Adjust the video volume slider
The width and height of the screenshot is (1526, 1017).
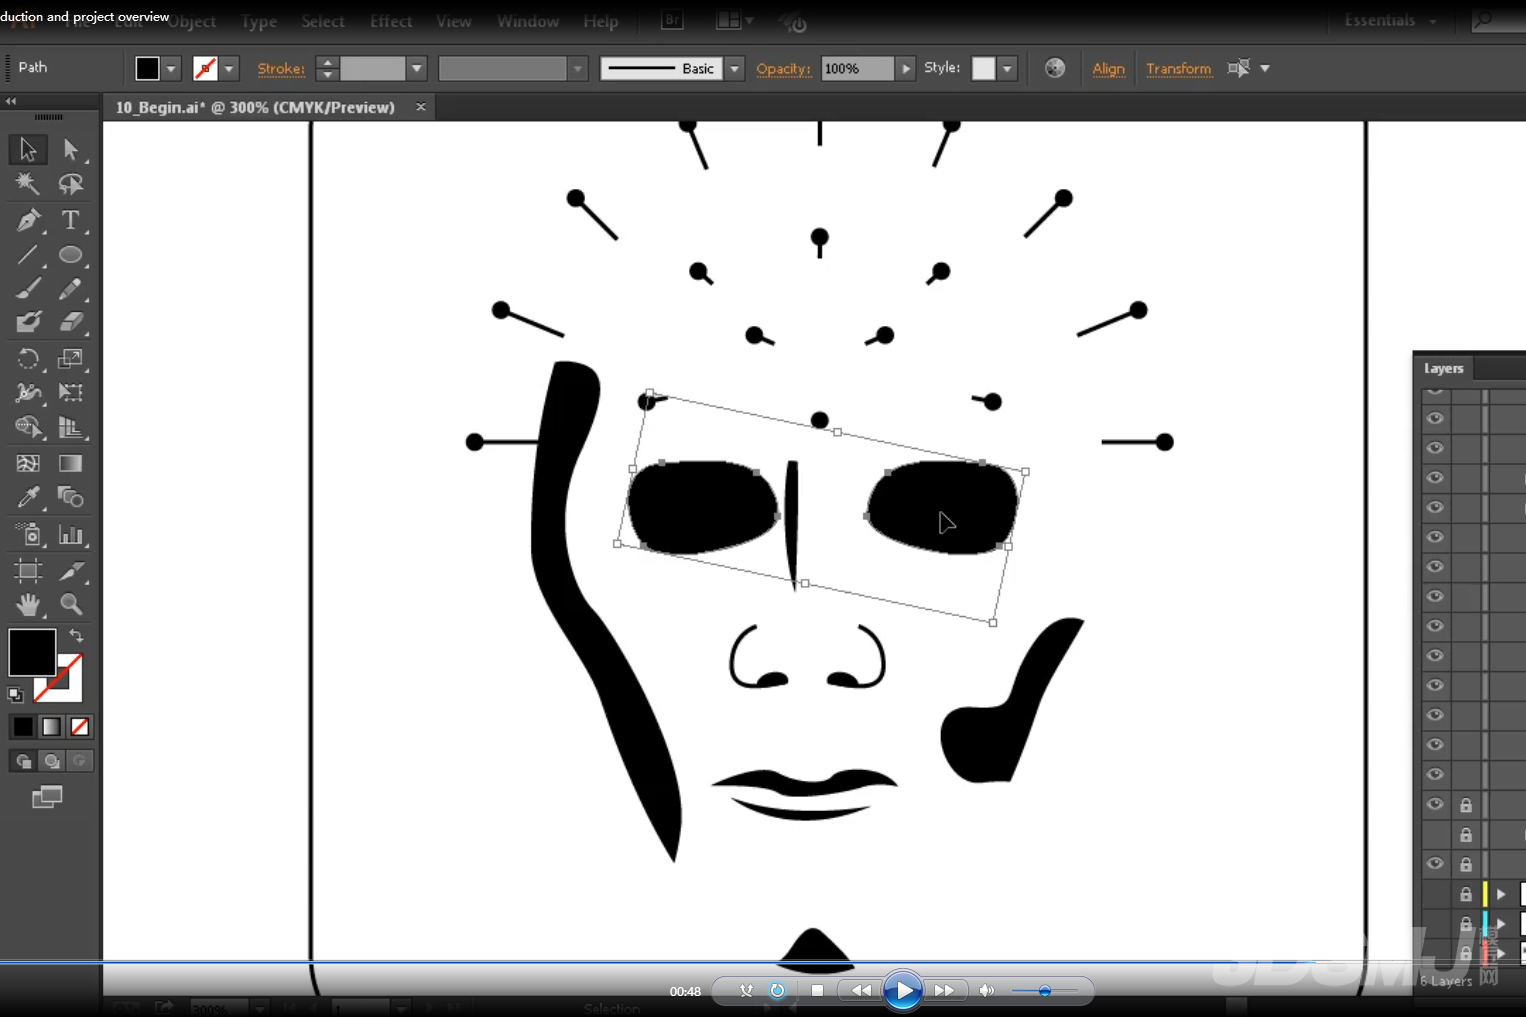pos(1044,991)
